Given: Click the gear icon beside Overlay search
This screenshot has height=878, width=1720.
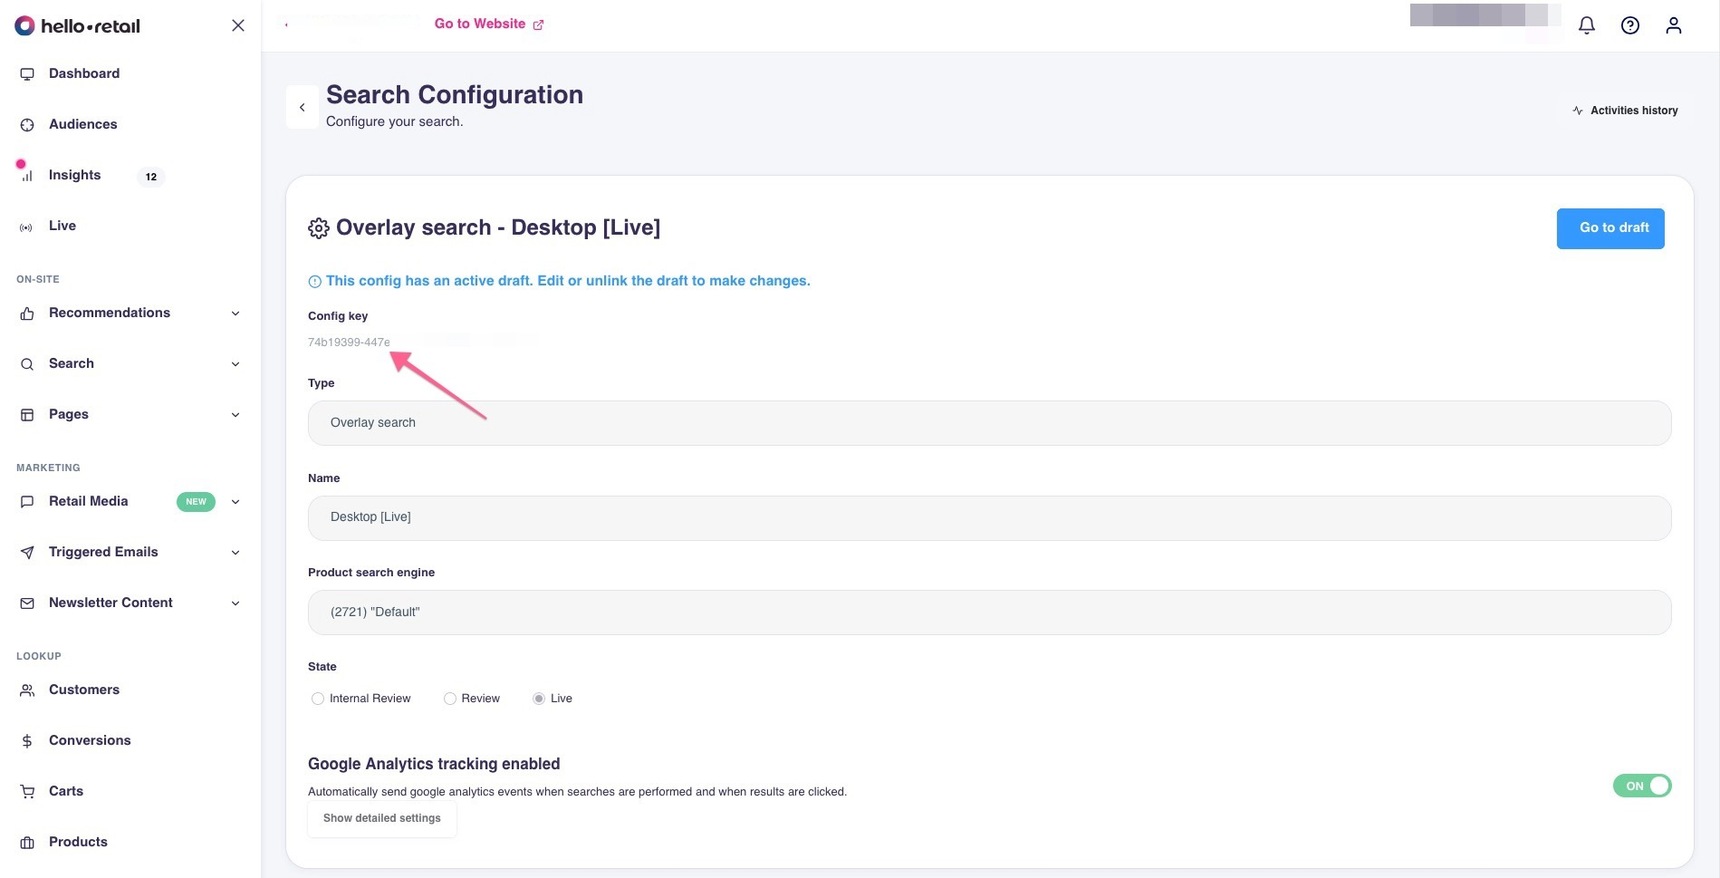Looking at the screenshot, I should (319, 229).
